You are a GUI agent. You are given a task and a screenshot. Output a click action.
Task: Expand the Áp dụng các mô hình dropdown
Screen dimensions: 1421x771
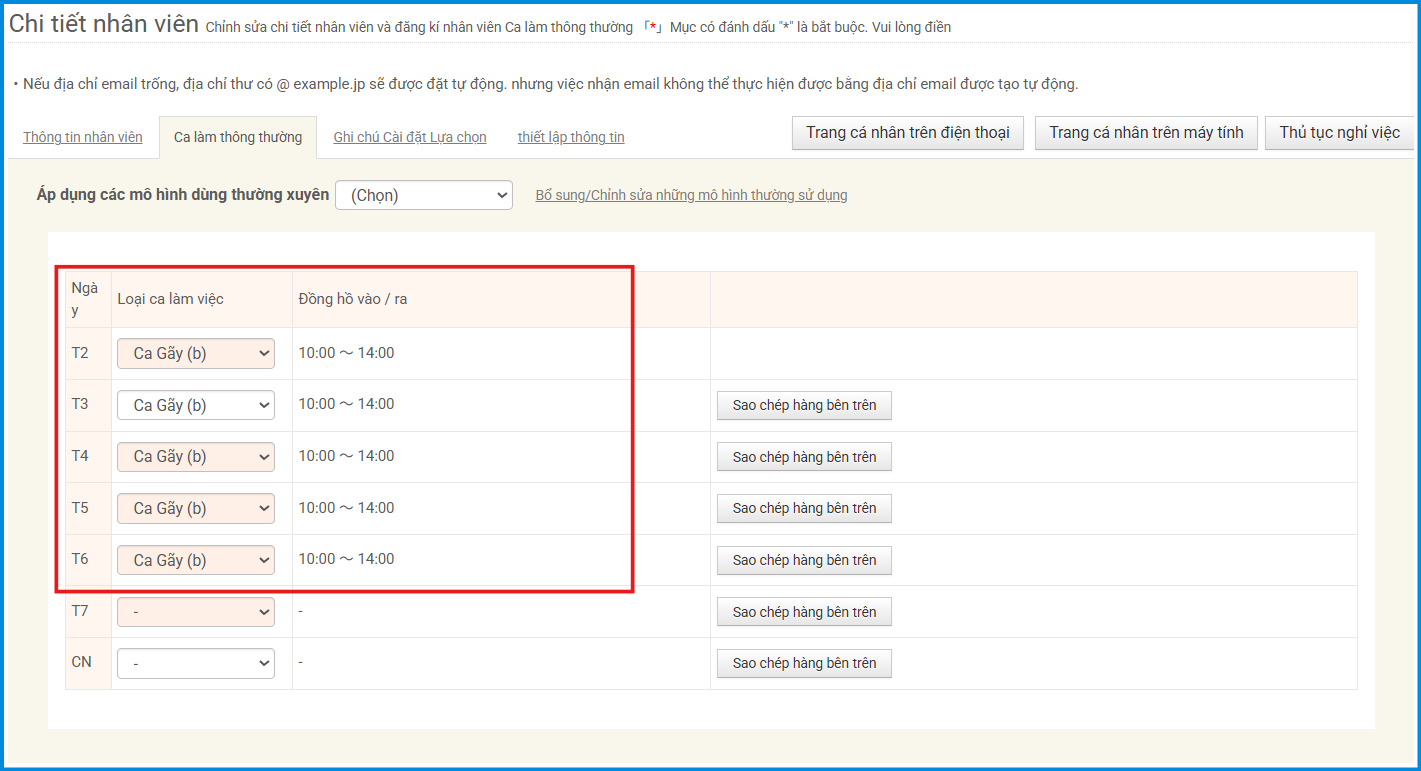[x=424, y=195]
